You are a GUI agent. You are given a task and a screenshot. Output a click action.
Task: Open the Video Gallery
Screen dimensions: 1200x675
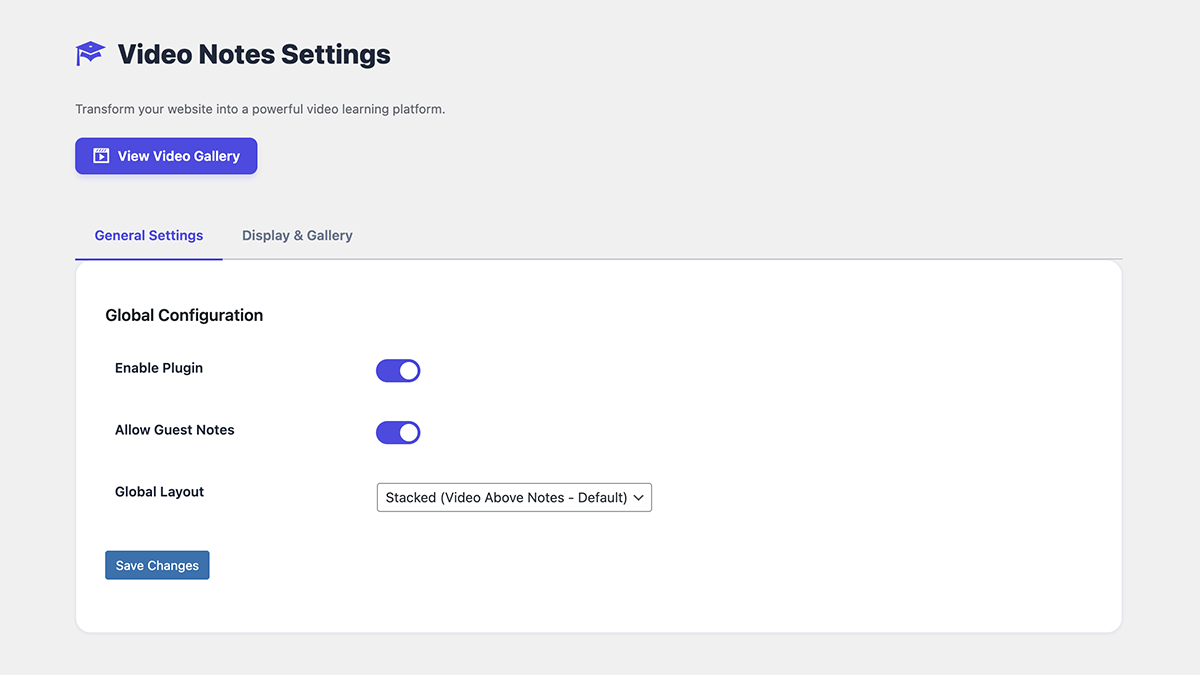(166, 156)
